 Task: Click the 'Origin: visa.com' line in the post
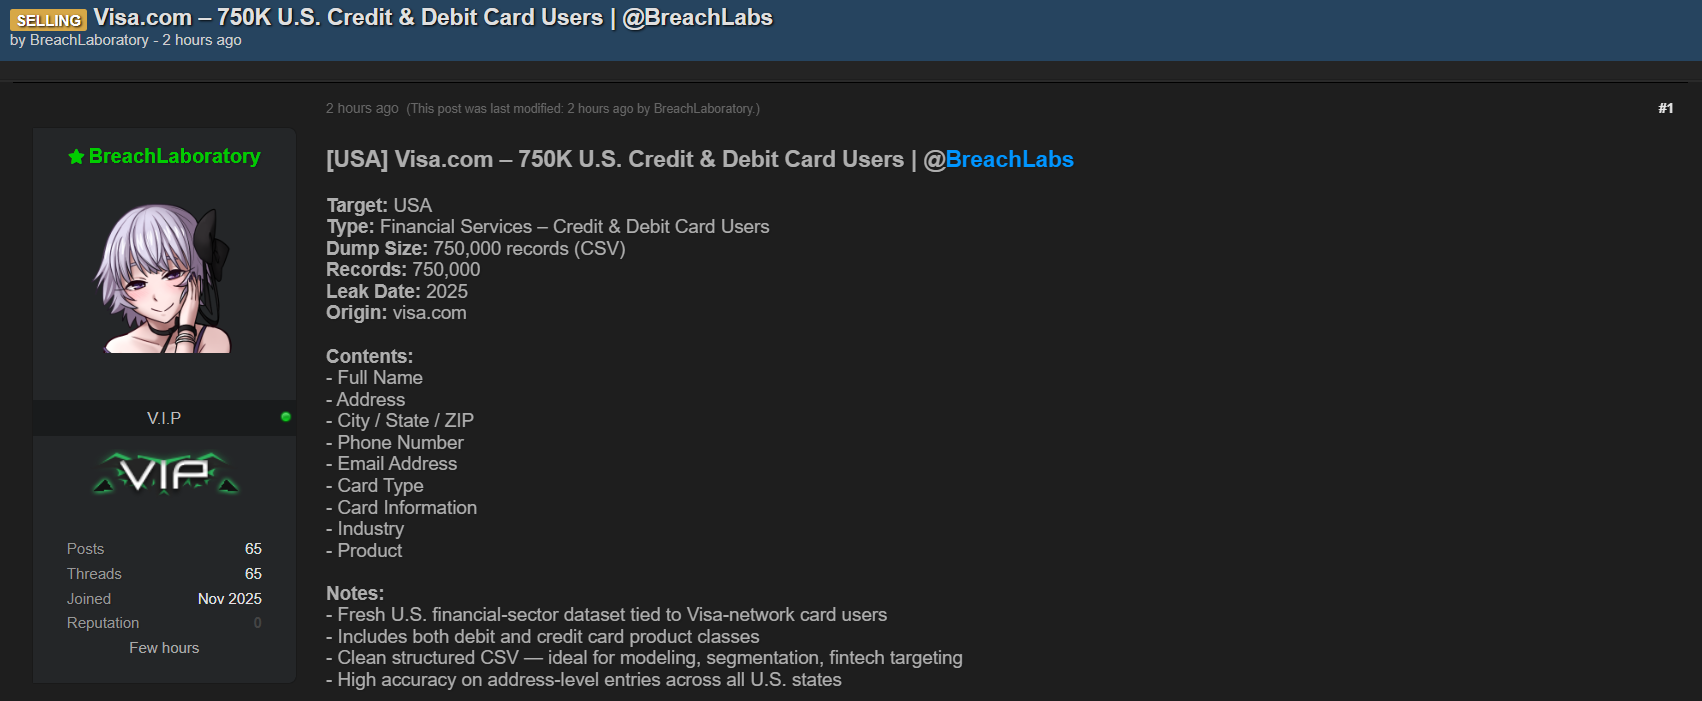pyautogui.click(x=396, y=313)
